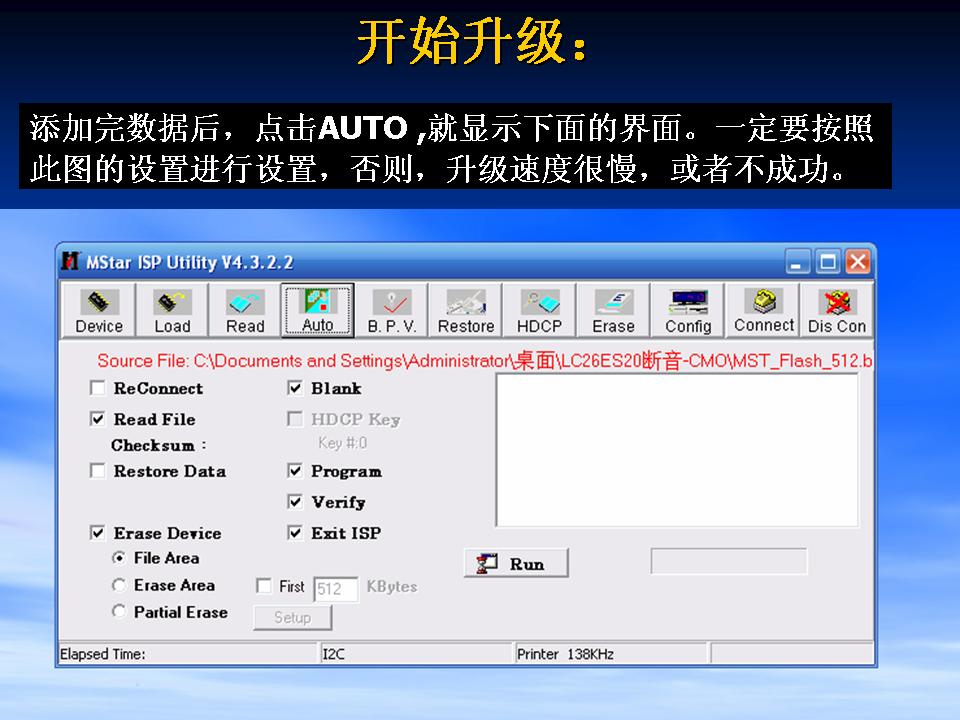
Task: Disable the Exit ISP checkbox
Action: point(295,533)
